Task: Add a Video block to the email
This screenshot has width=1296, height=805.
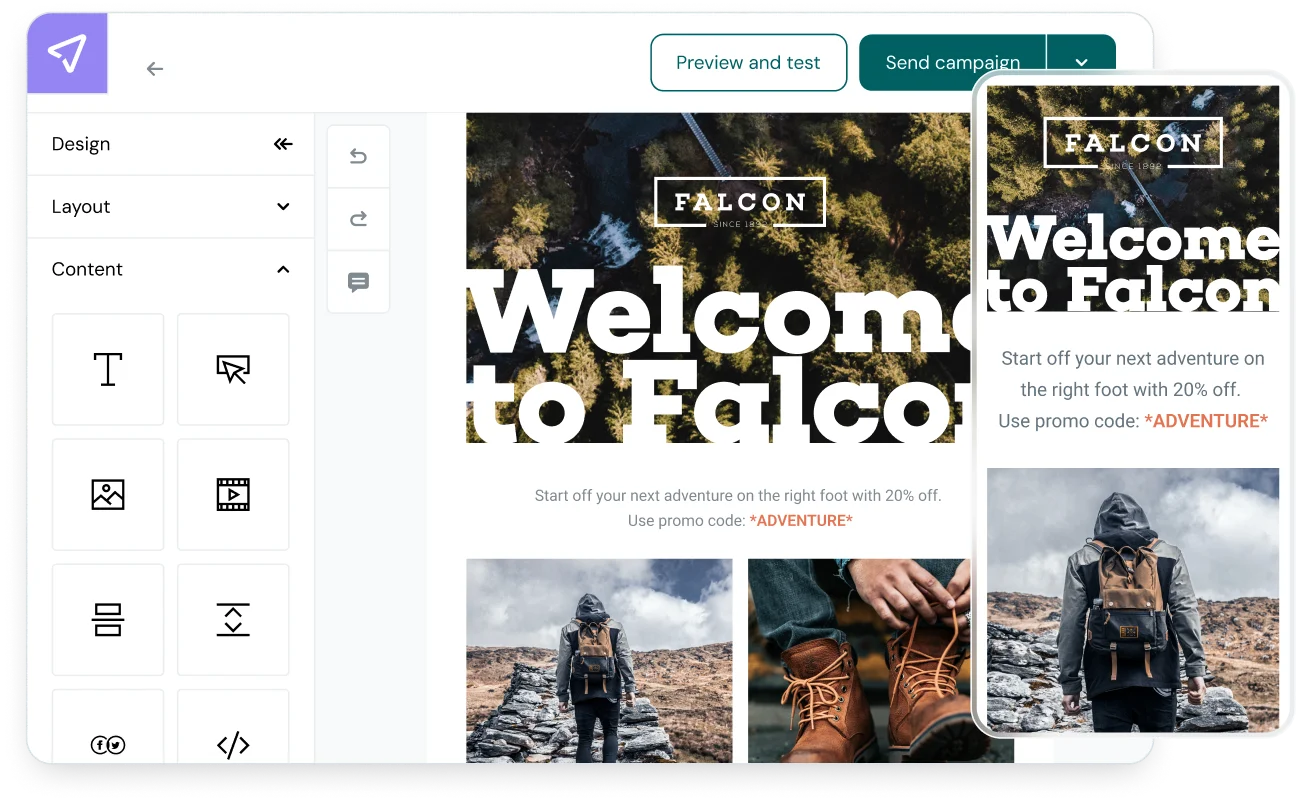Action: (x=232, y=494)
